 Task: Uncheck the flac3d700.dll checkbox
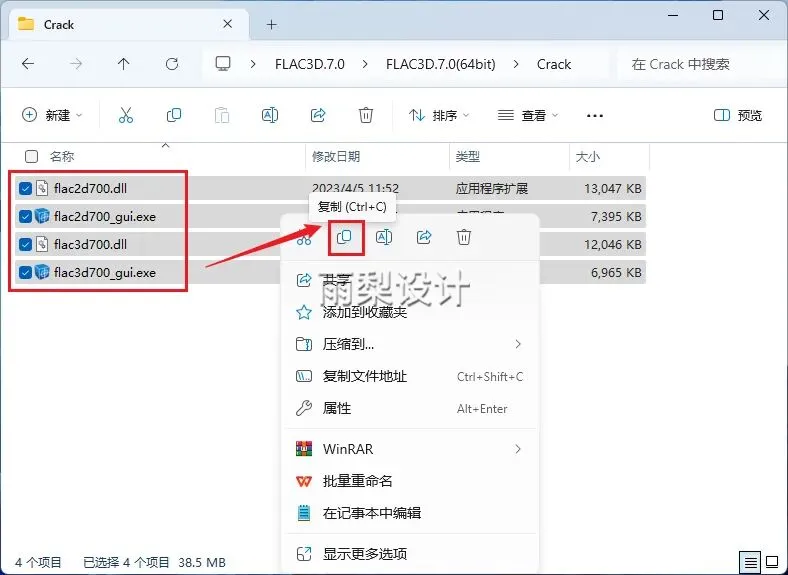[25, 244]
